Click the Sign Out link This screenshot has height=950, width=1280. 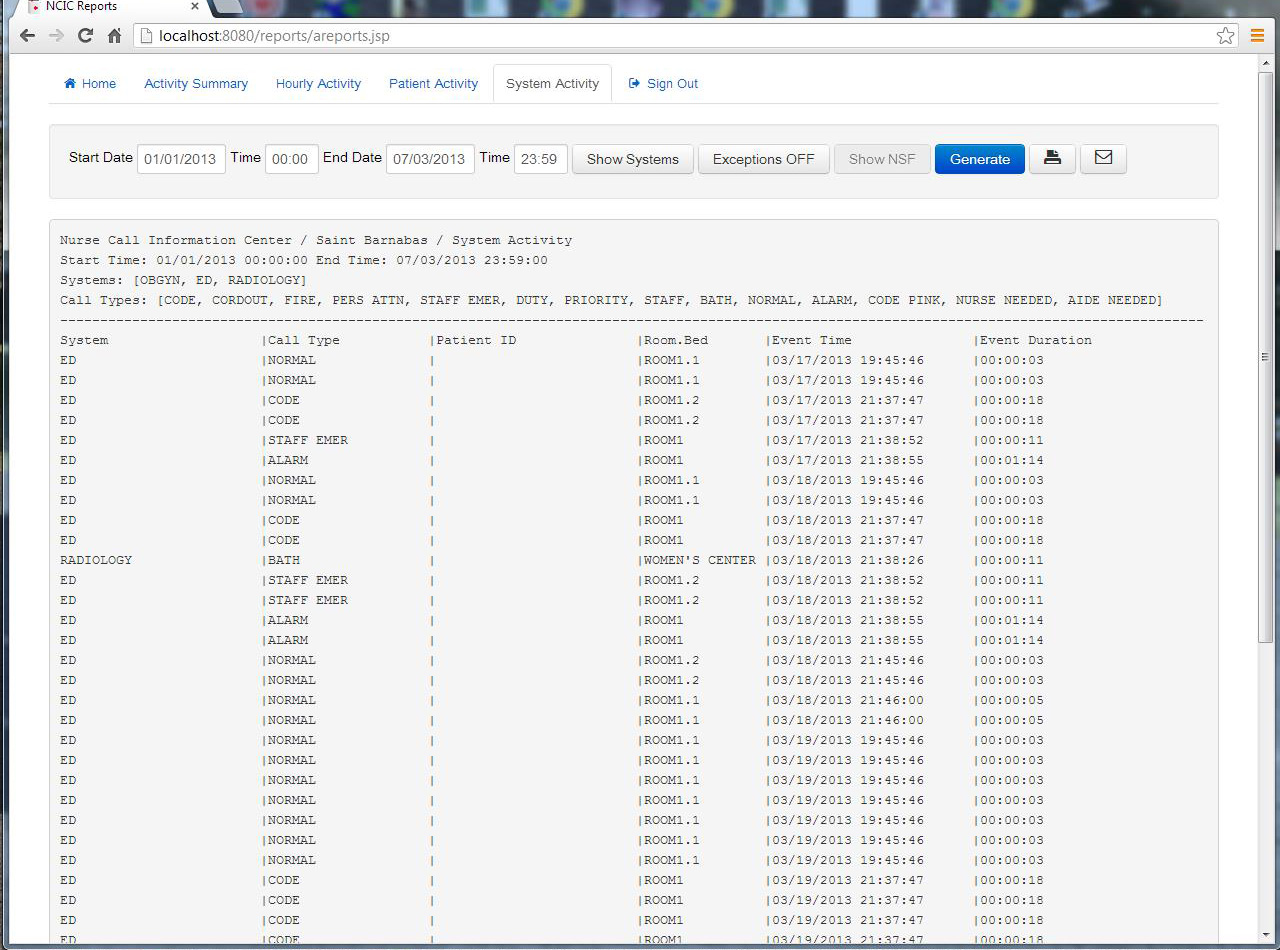point(663,84)
